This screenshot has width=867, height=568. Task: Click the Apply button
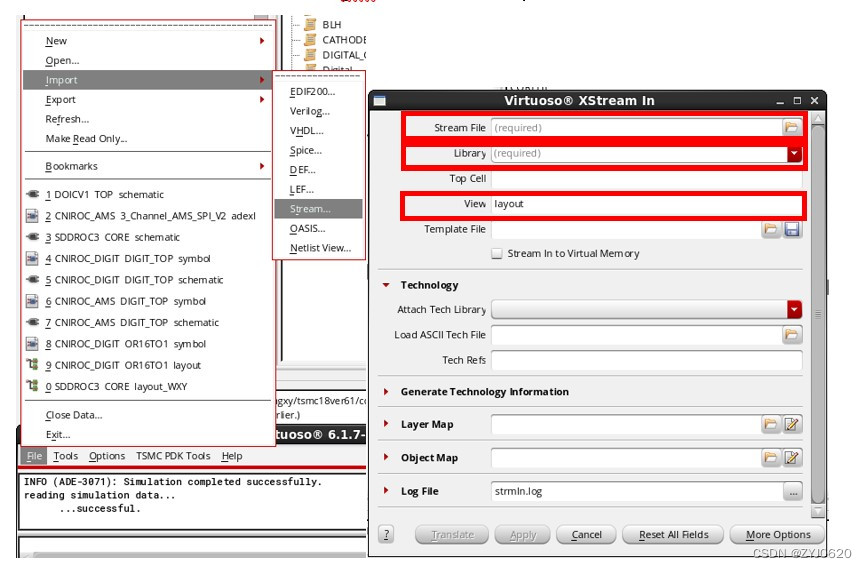pos(523,535)
